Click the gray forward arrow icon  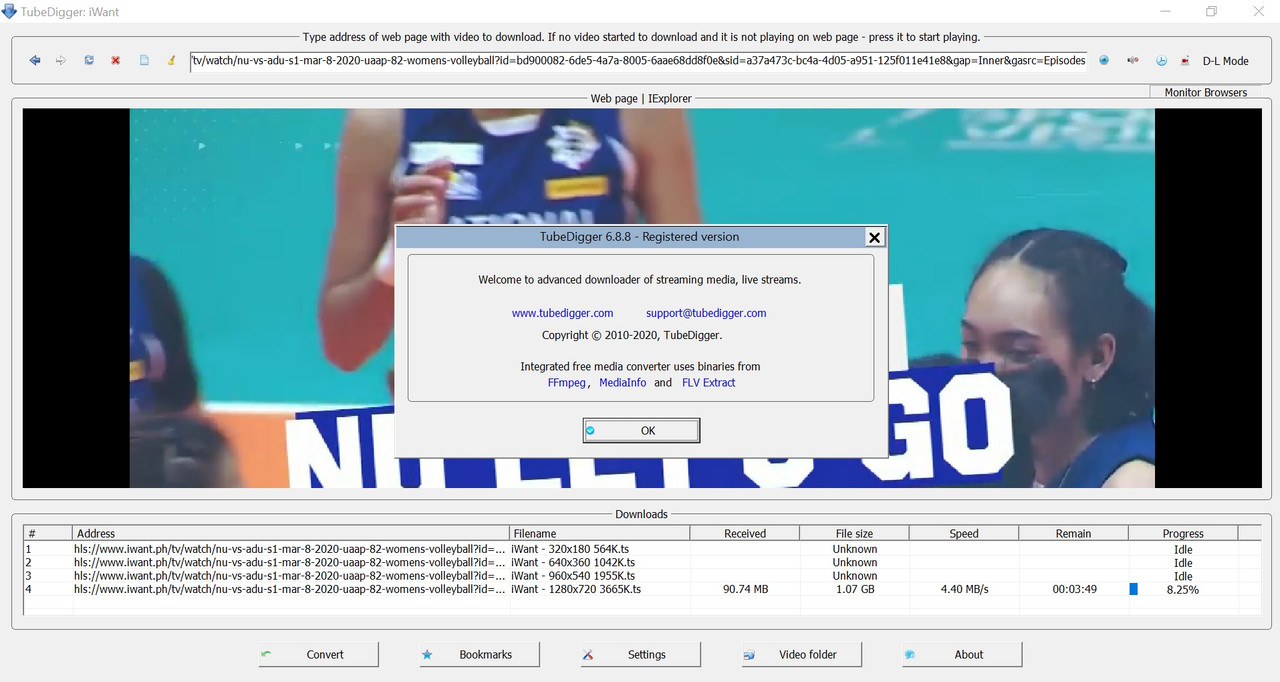(61, 61)
